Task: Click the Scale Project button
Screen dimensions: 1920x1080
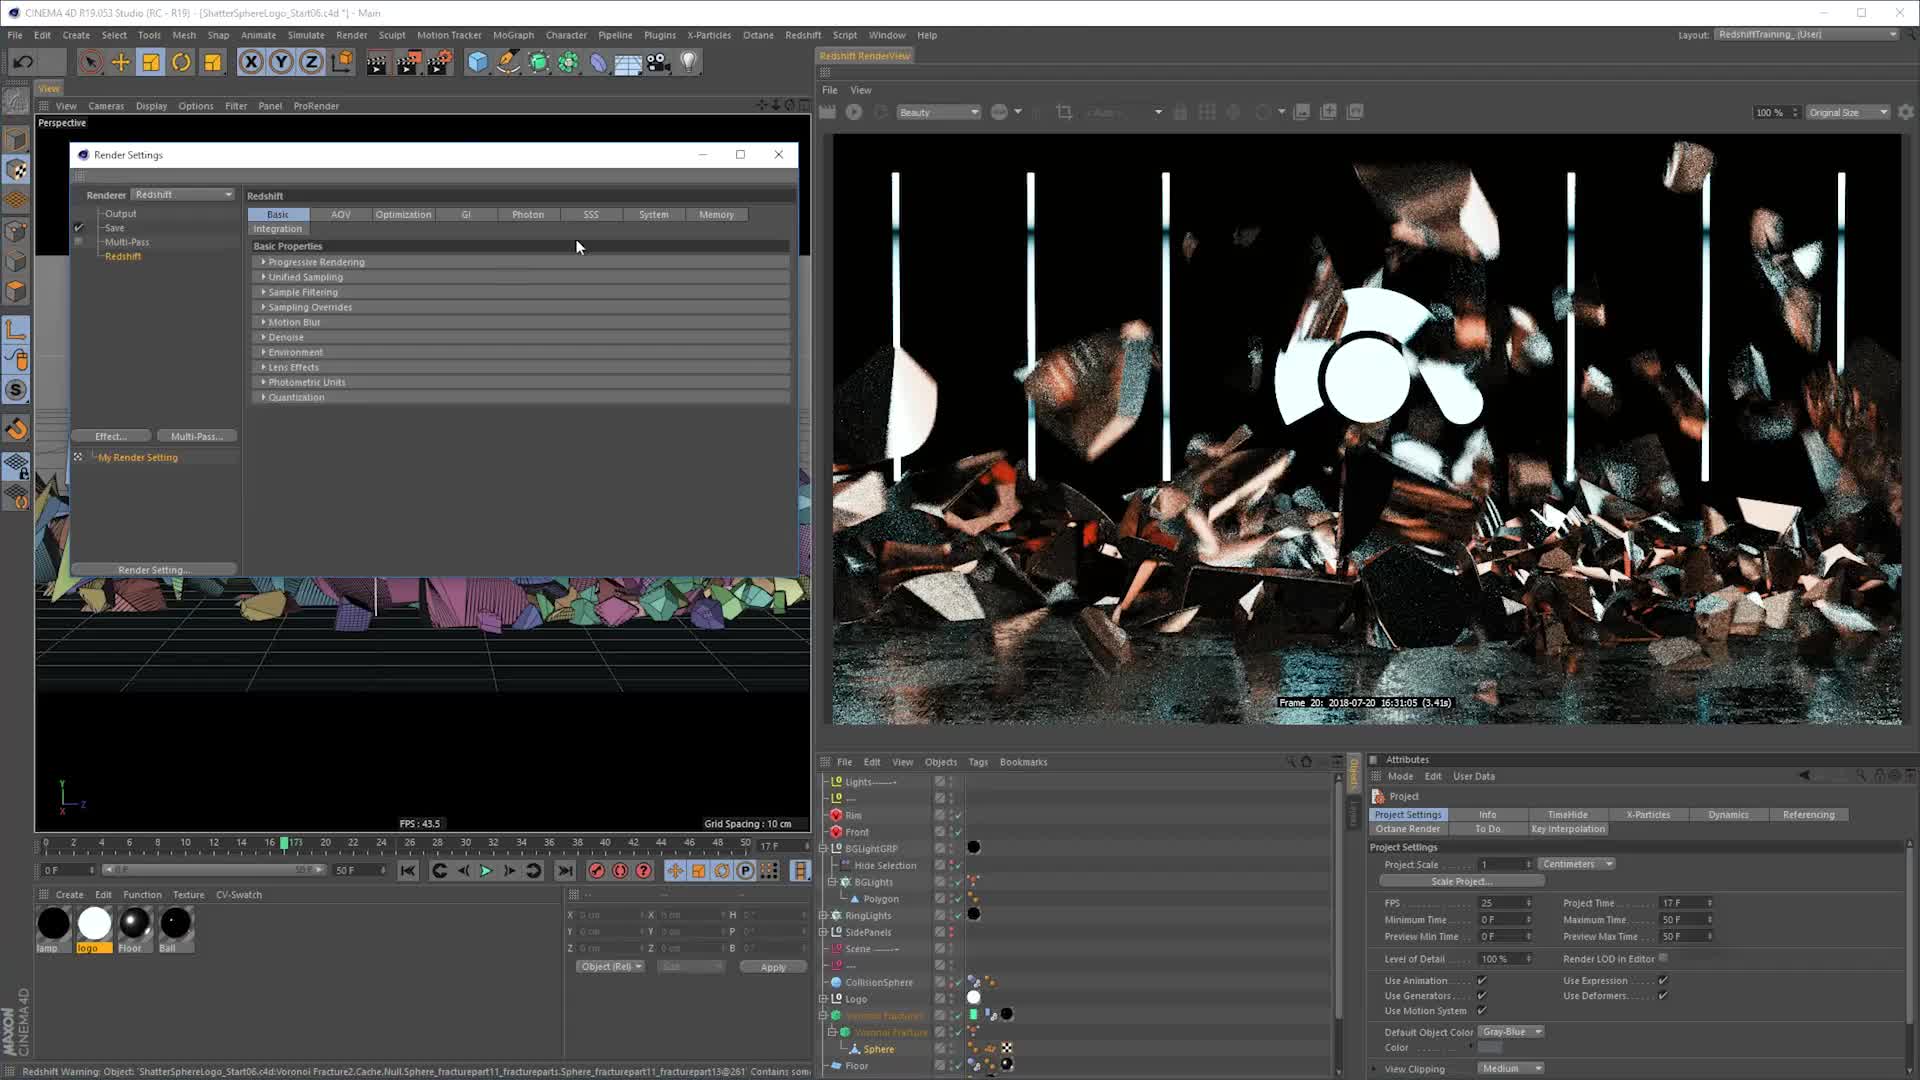Action: (x=1463, y=881)
